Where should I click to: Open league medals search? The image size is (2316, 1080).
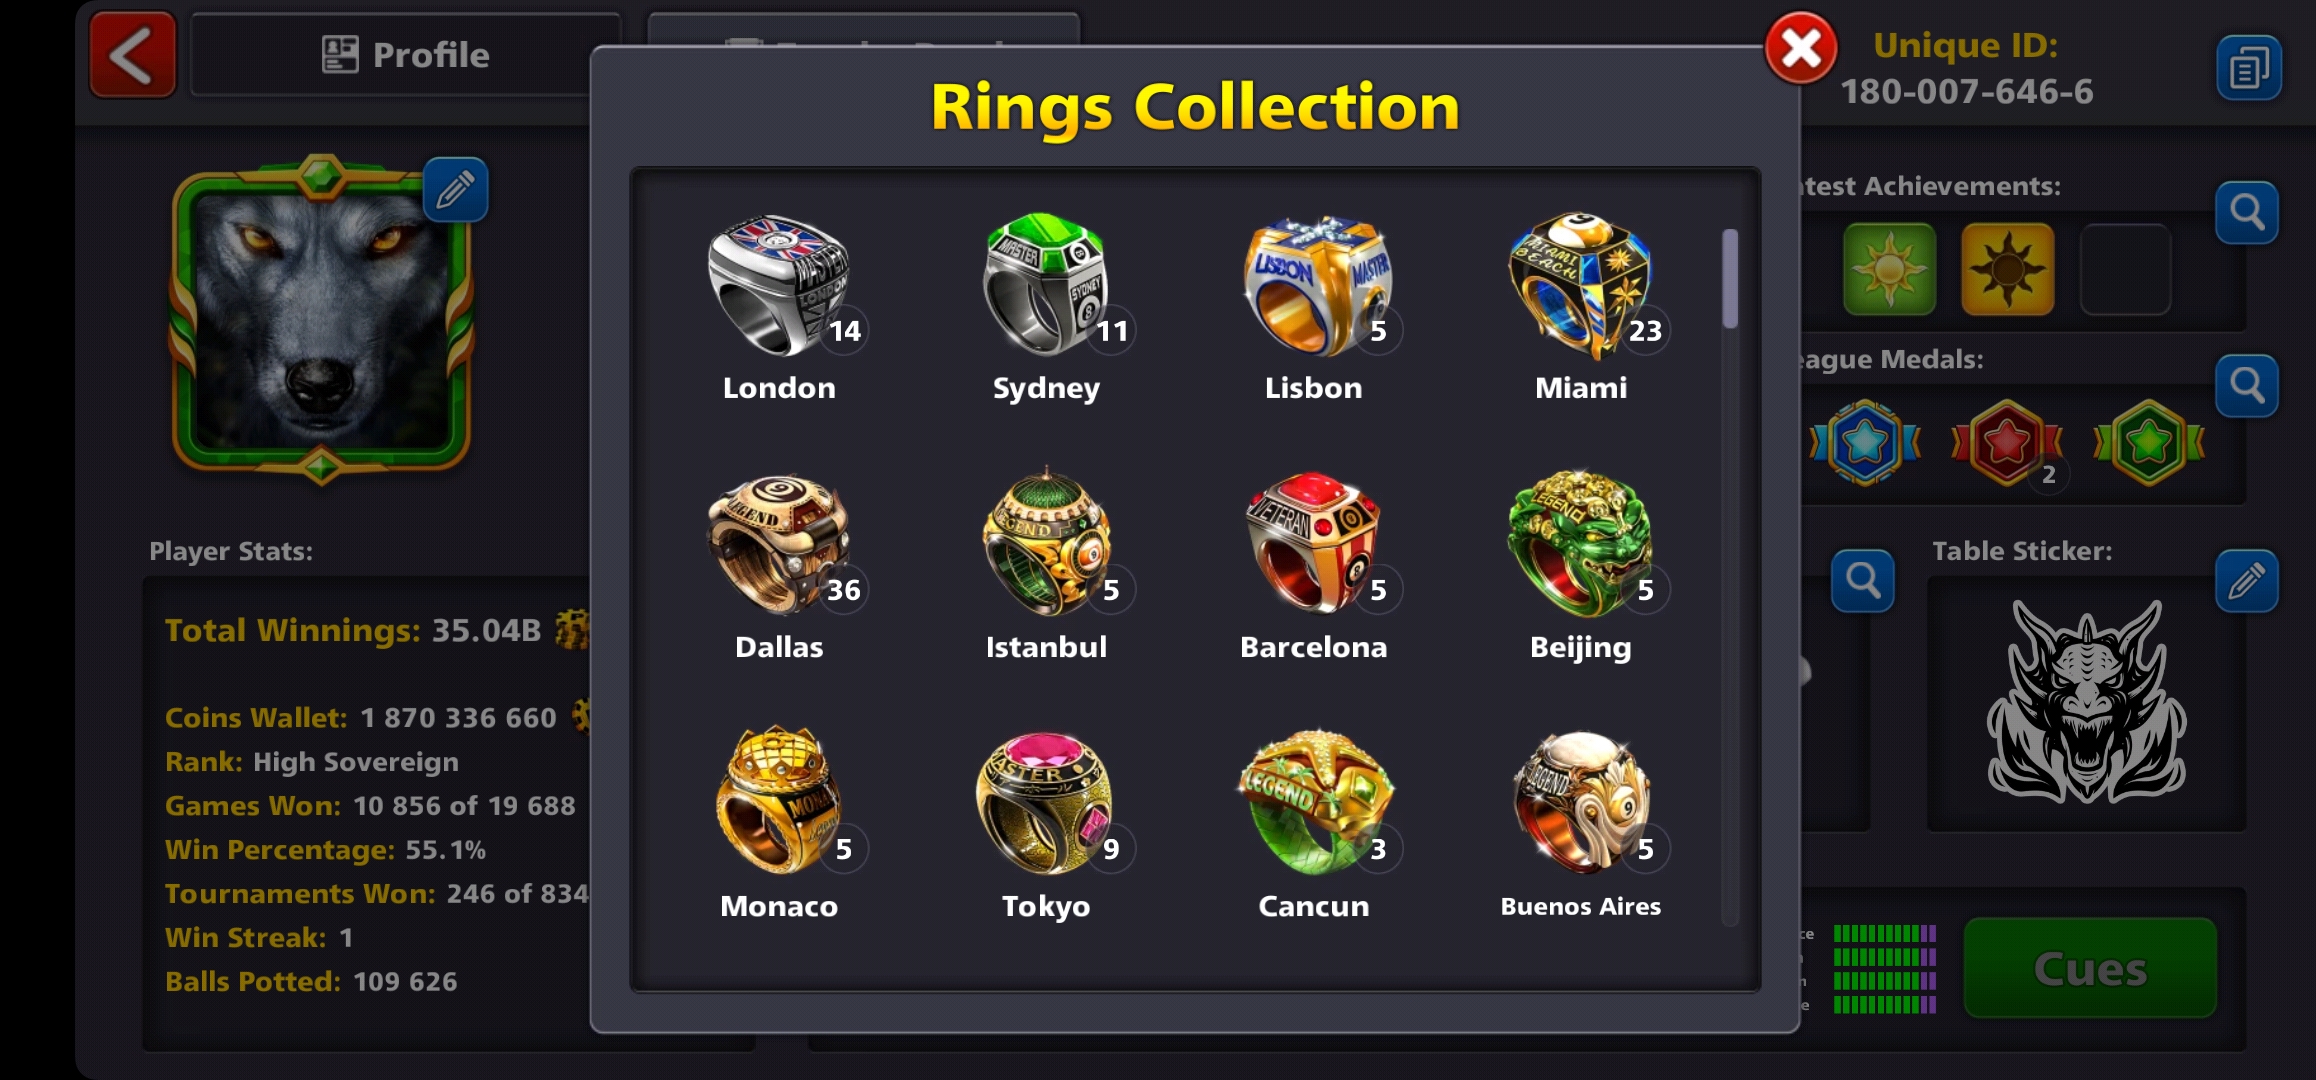coord(2246,386)
